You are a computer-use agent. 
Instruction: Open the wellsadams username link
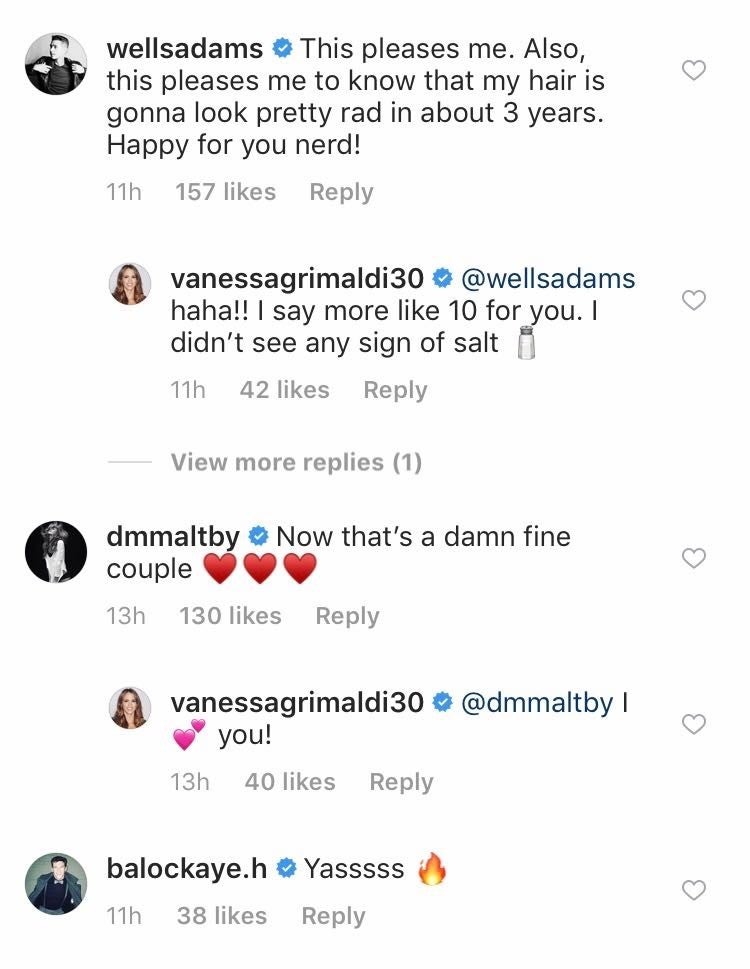click(185, 48)
